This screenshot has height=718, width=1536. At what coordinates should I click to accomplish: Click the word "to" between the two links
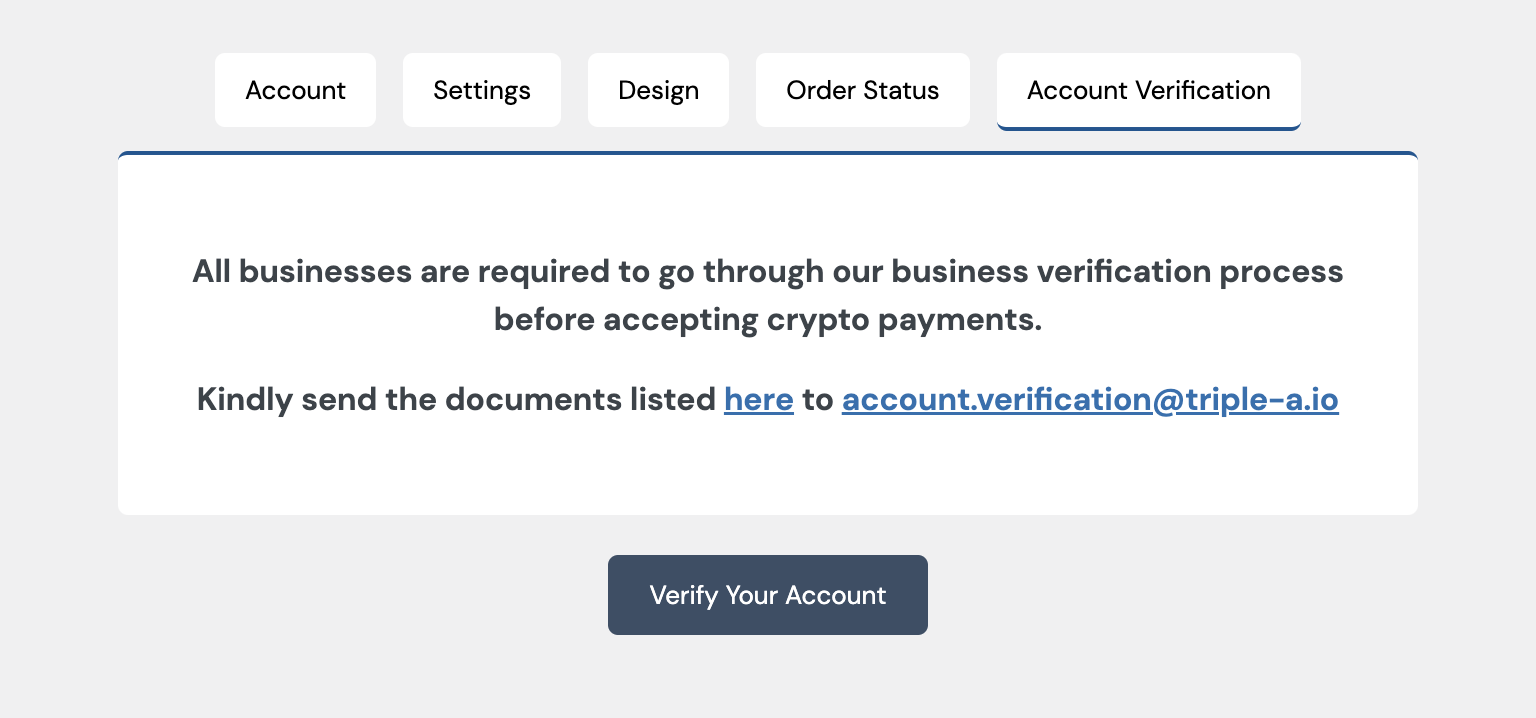[x=817, y=400]
